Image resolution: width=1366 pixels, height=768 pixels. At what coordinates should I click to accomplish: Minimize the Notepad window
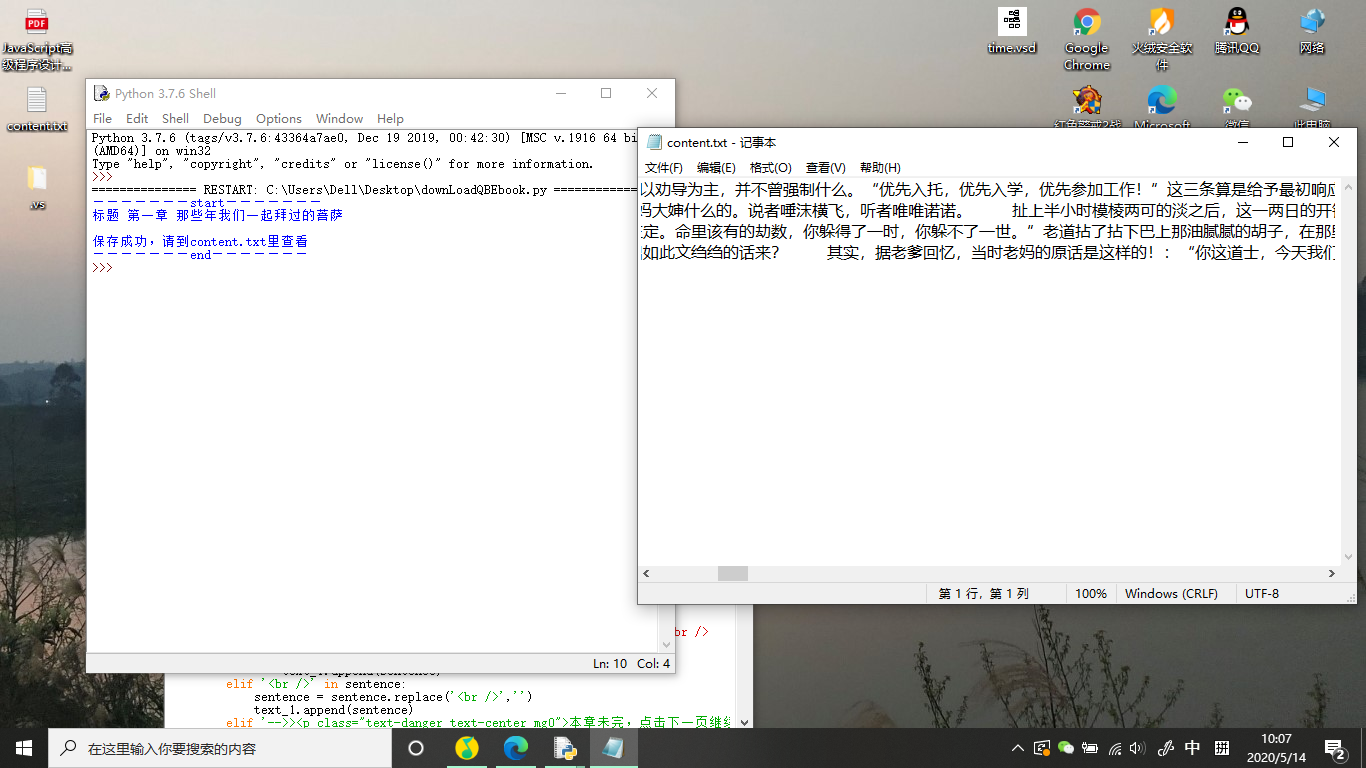click(x=1242, y=142)
